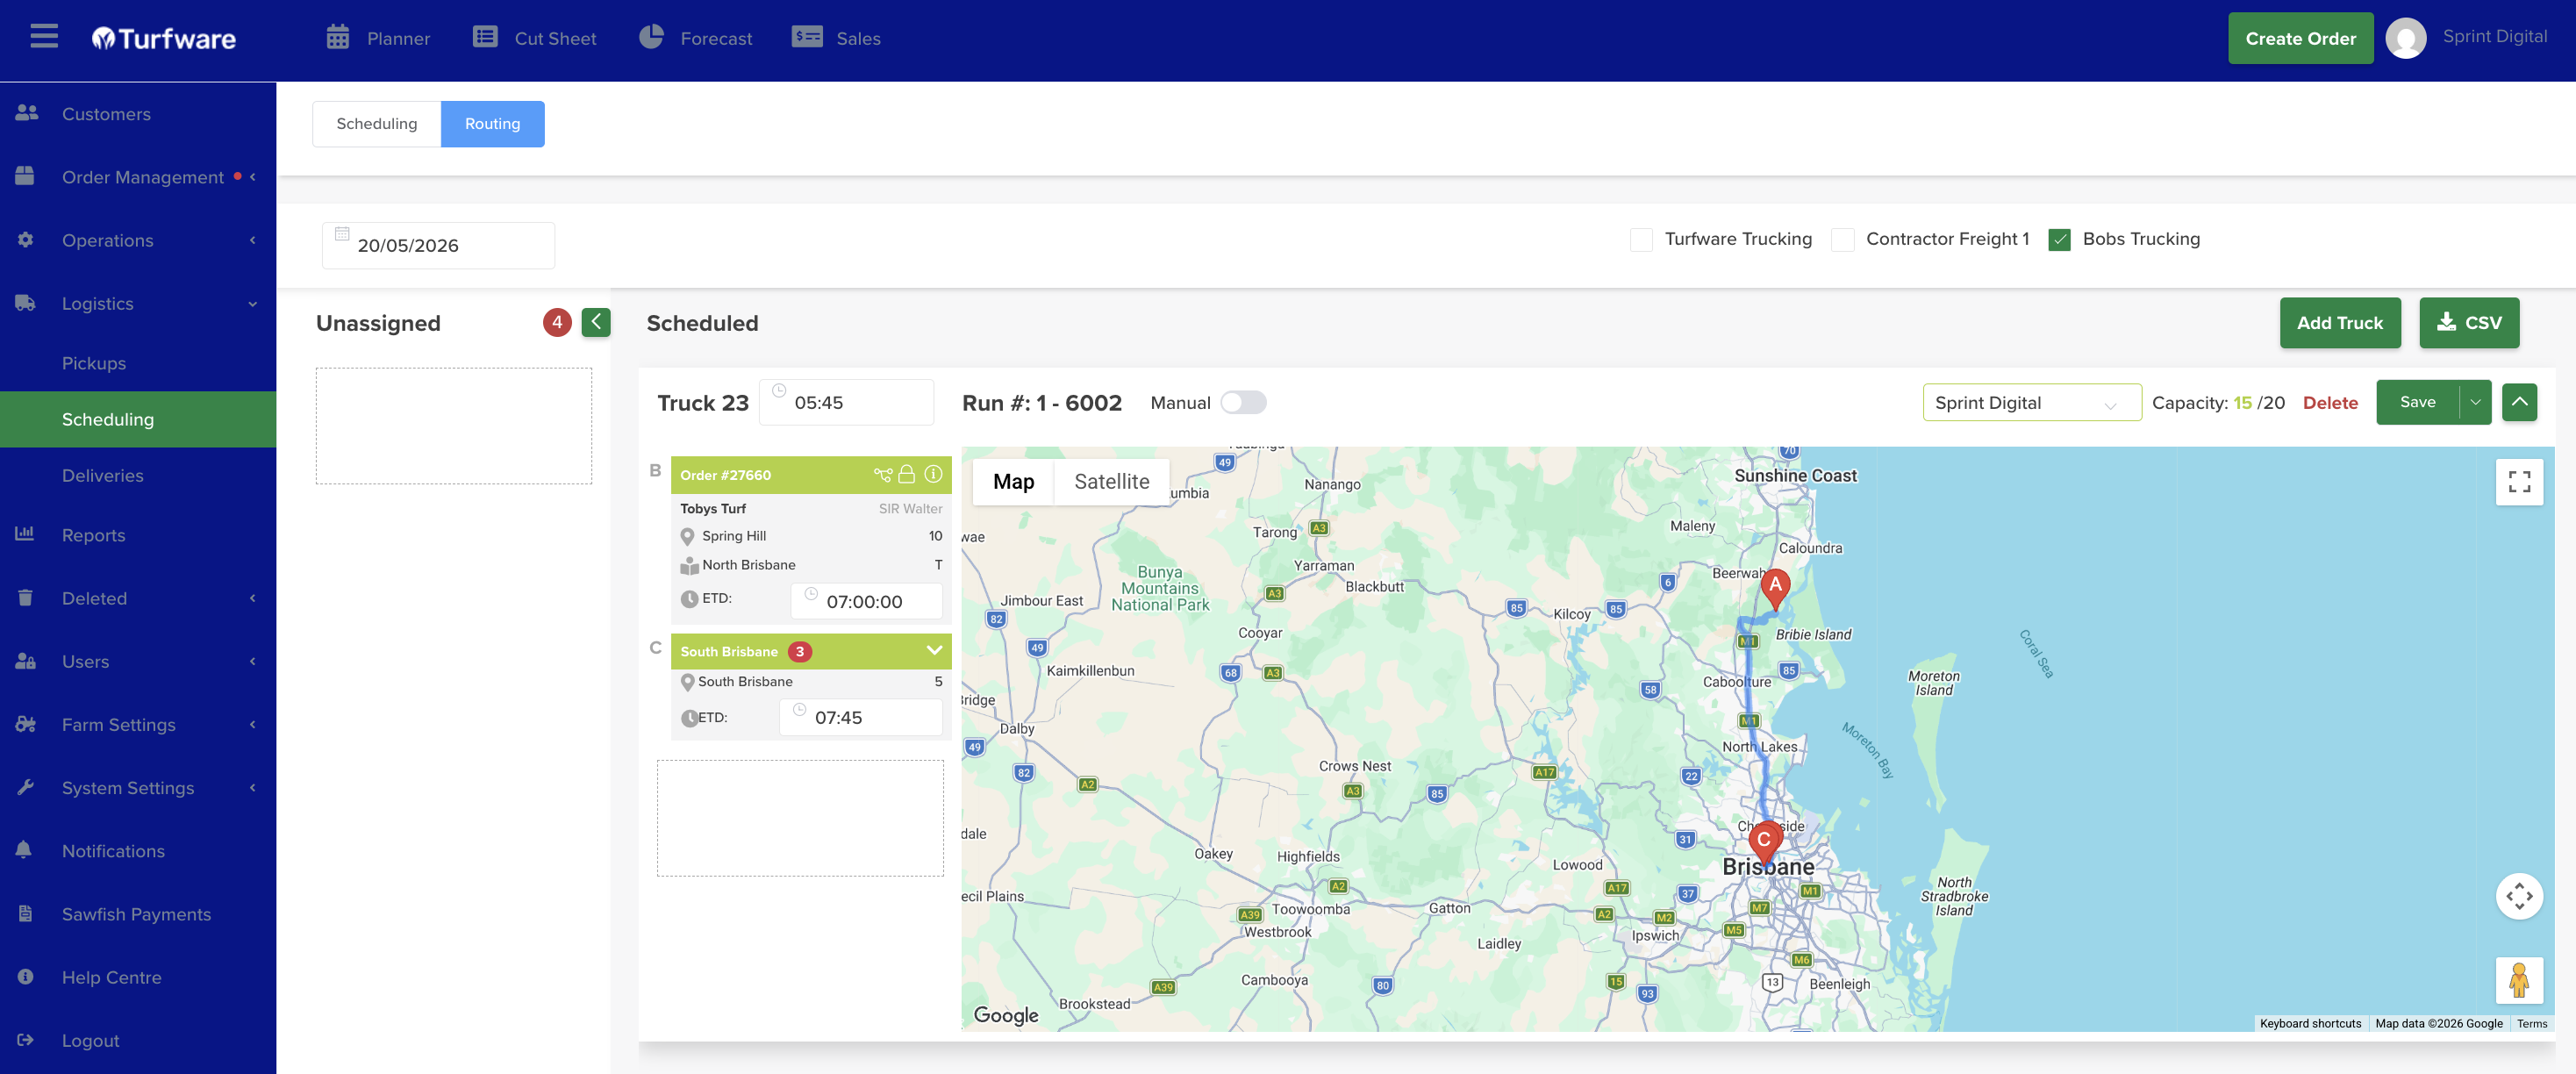Screen dimensions: 2576x1074
Task: Click the Help Centre info icon
Action: (25, 976)
